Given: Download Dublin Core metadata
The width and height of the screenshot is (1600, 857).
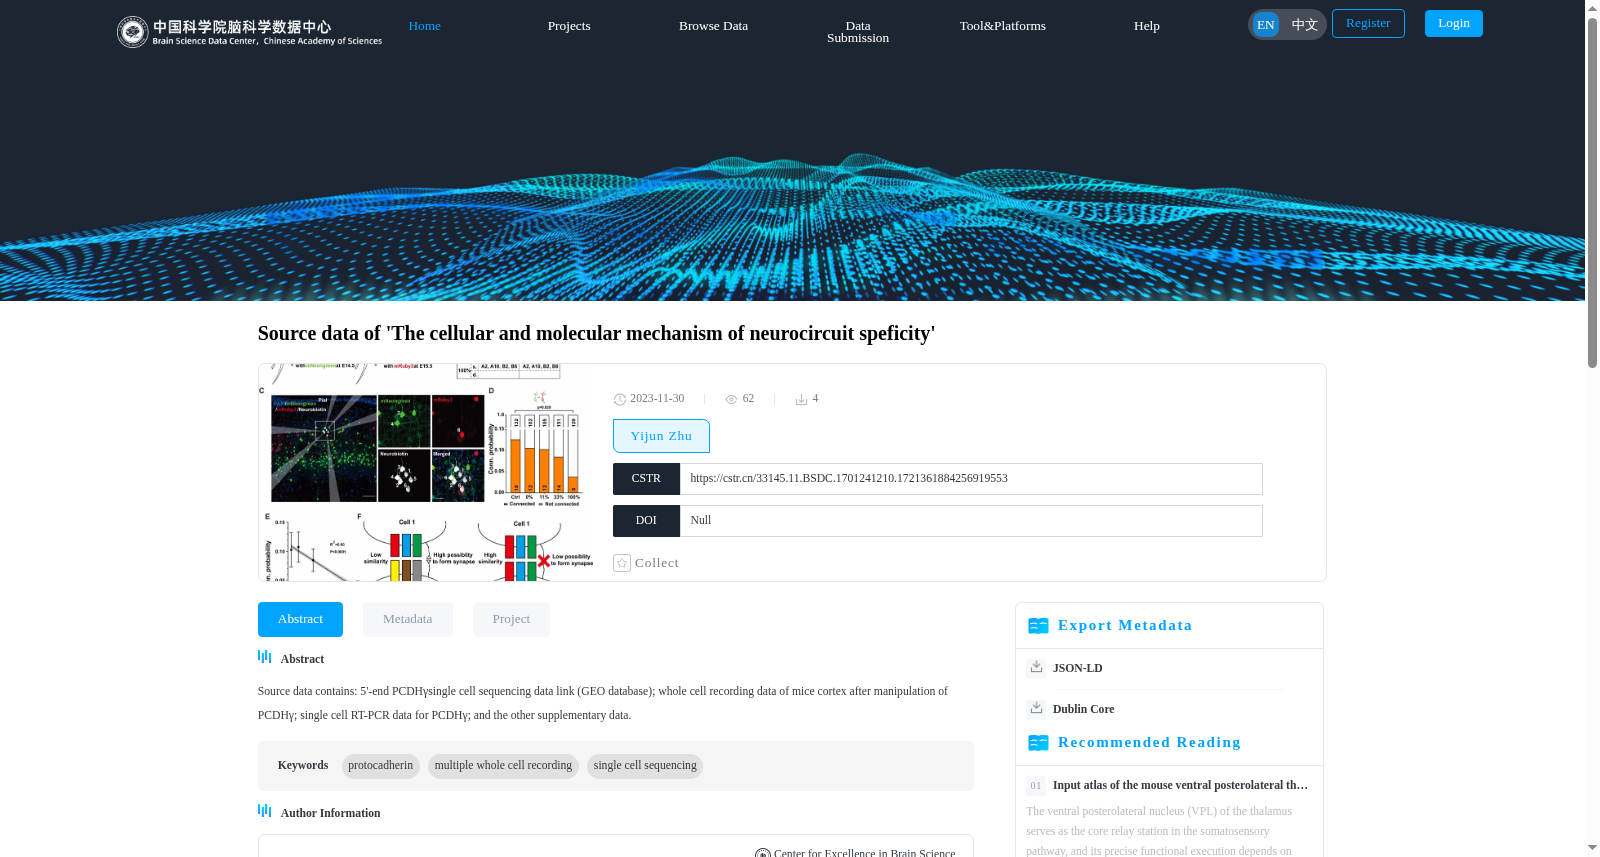Looking at the screenshot, I should point(1083,709).
